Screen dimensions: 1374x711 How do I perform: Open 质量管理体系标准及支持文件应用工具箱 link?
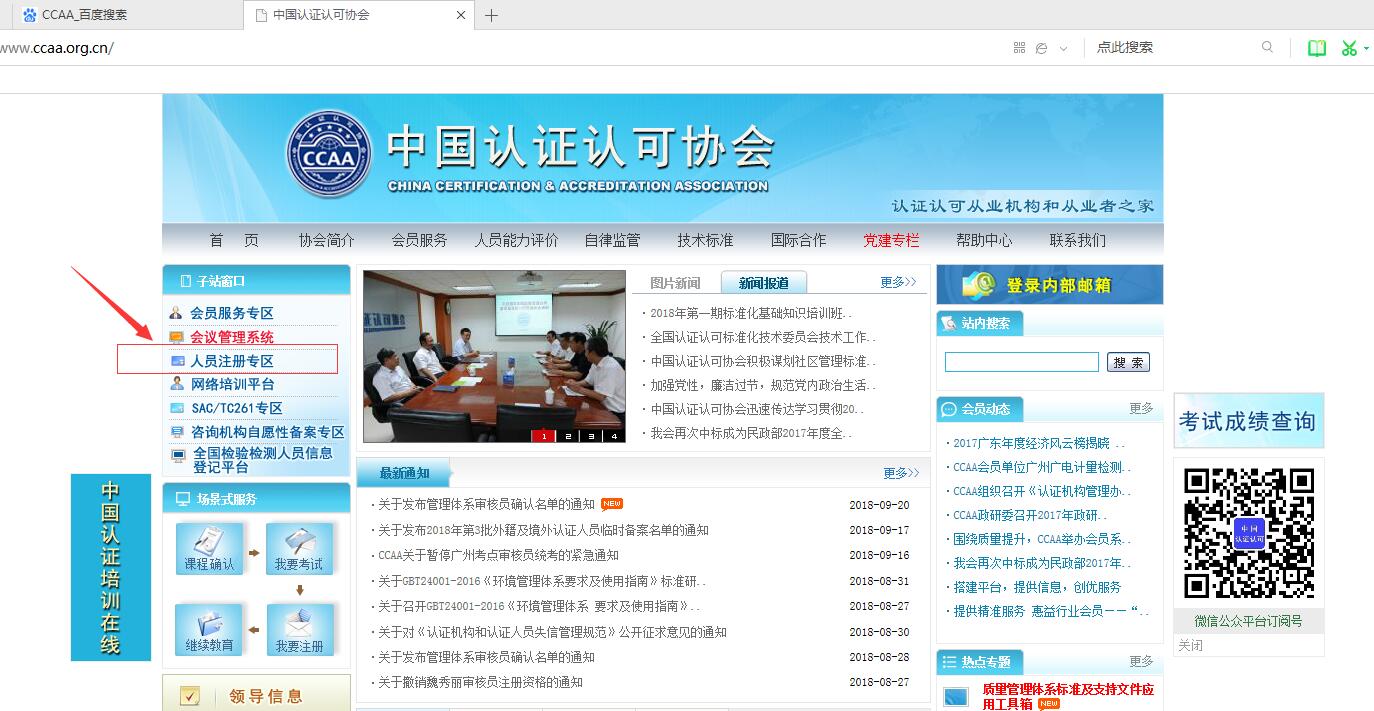[x=1067, y=696]
